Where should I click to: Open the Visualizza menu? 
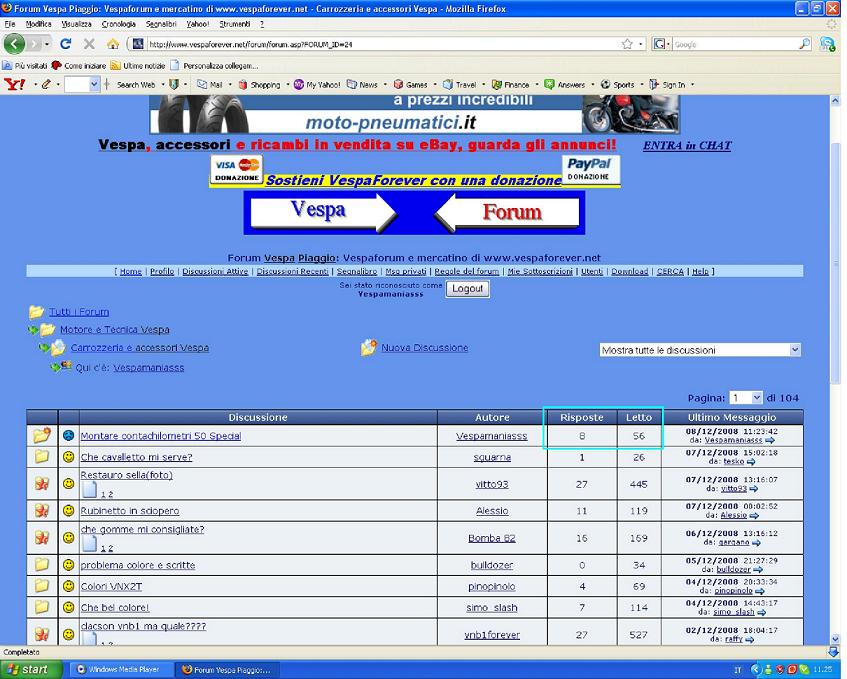[76, 24]
